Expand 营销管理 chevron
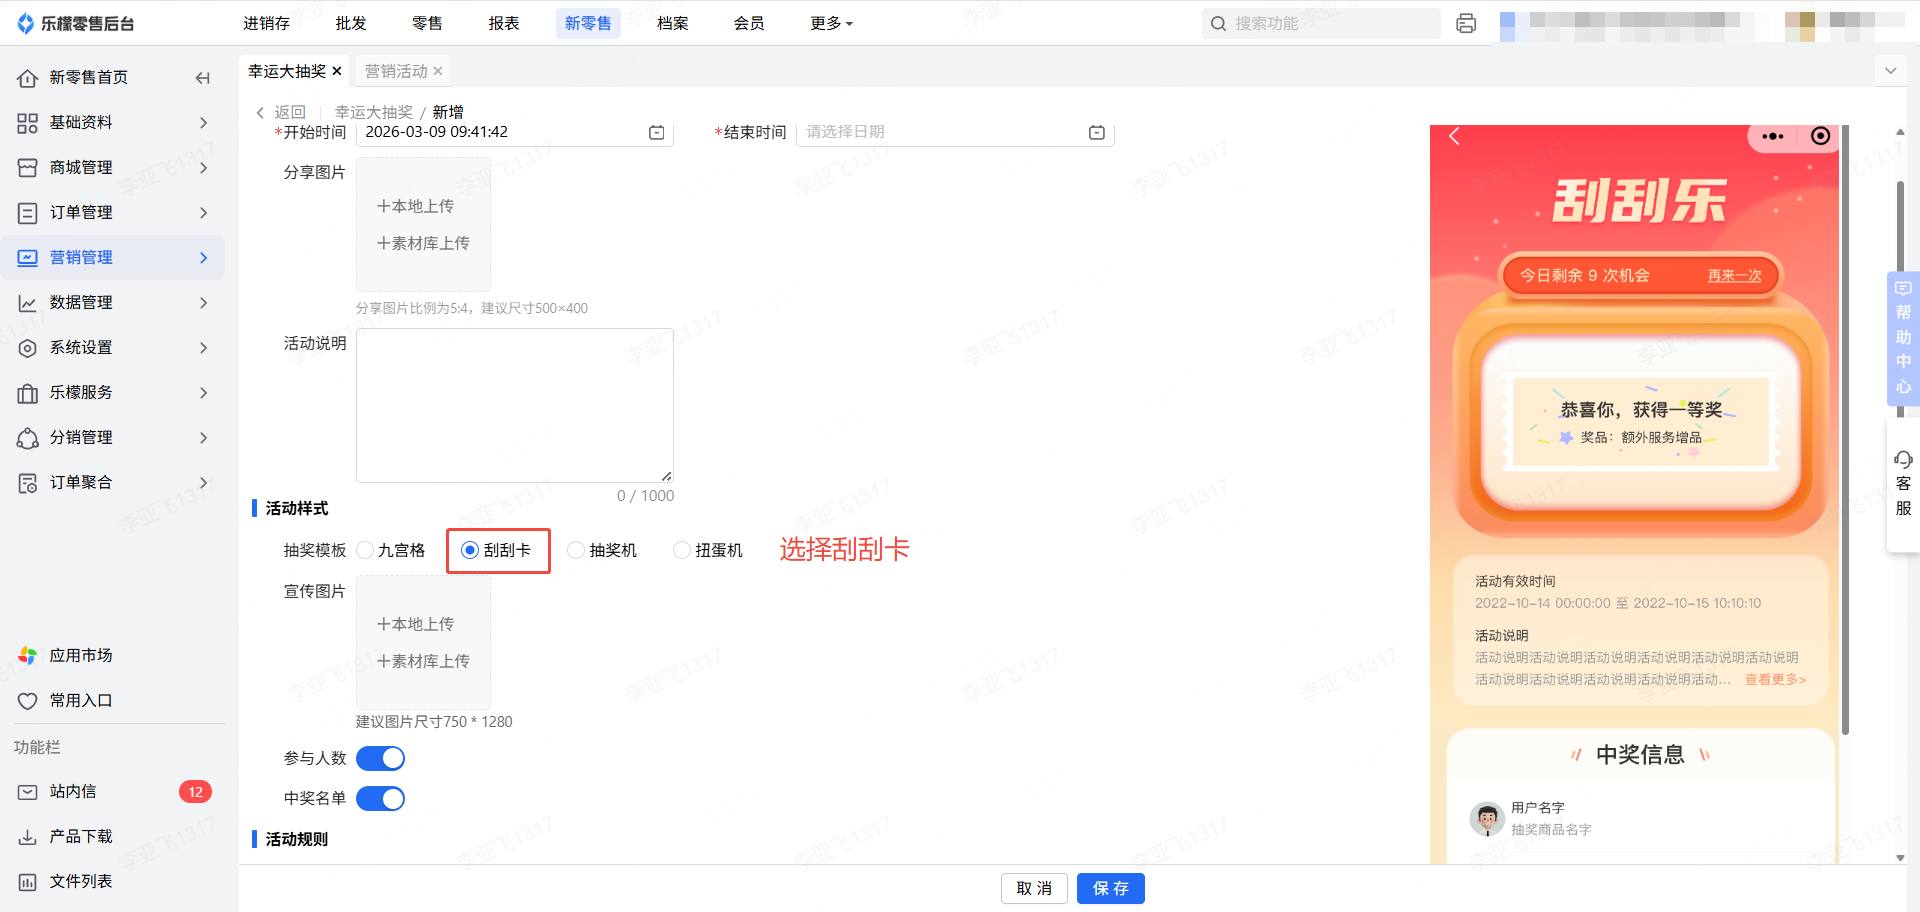 (x=204, y=258)
